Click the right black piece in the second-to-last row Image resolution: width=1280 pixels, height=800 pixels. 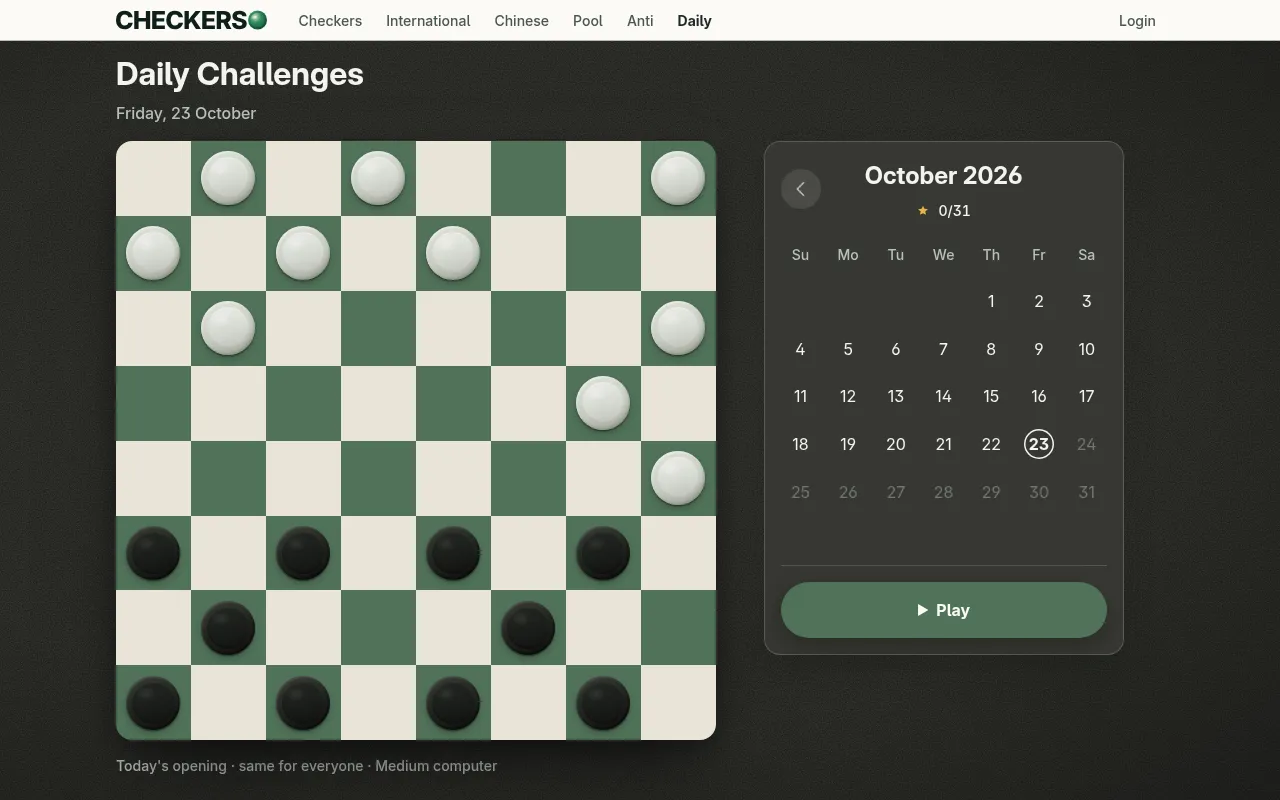[528, 628]
